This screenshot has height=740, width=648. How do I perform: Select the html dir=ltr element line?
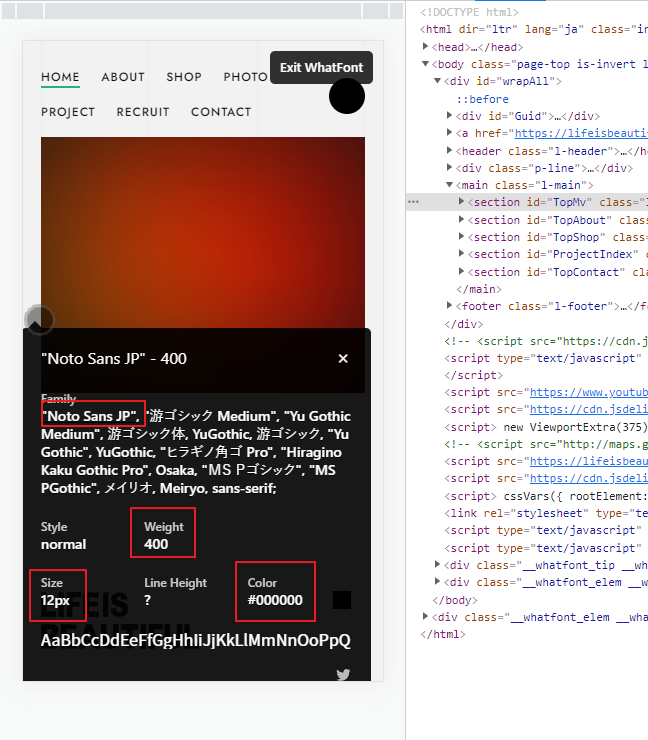pyautogui.click(x=534, y=29)
